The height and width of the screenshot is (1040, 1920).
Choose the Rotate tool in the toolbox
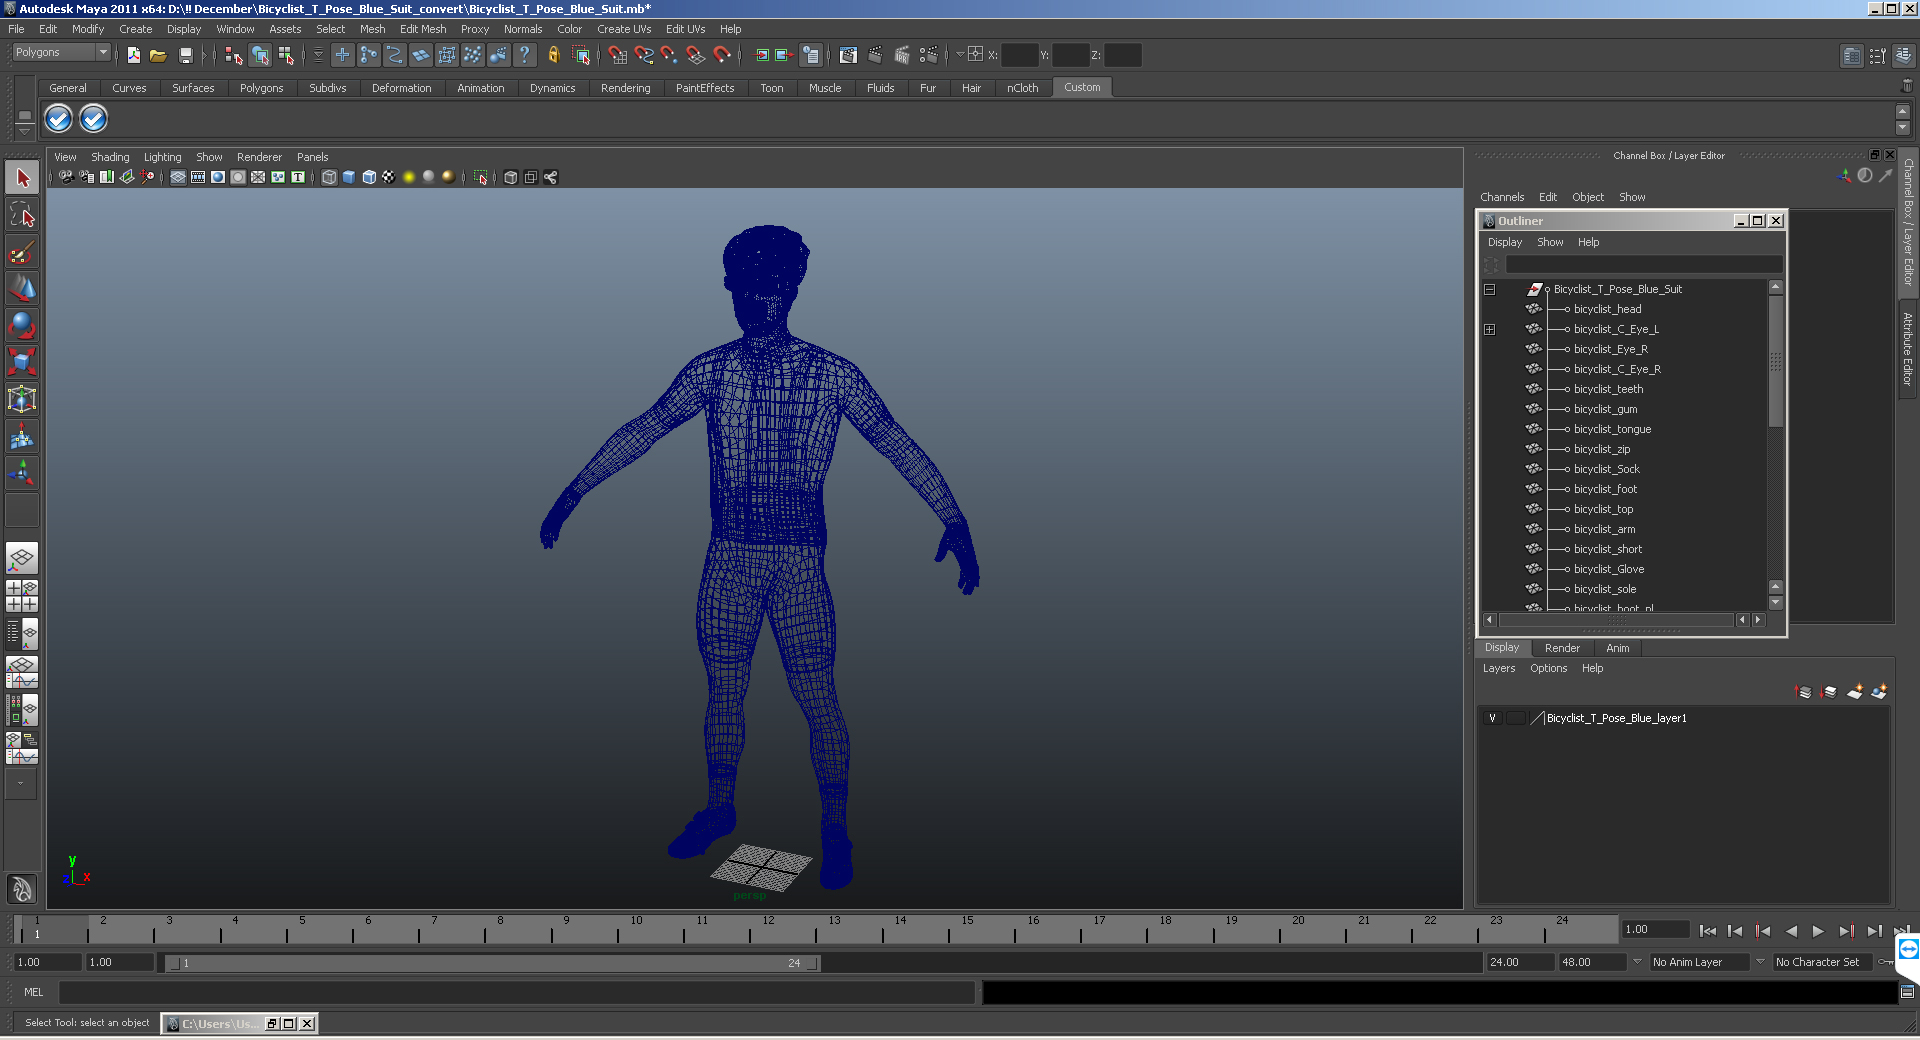tap(22, 325)
